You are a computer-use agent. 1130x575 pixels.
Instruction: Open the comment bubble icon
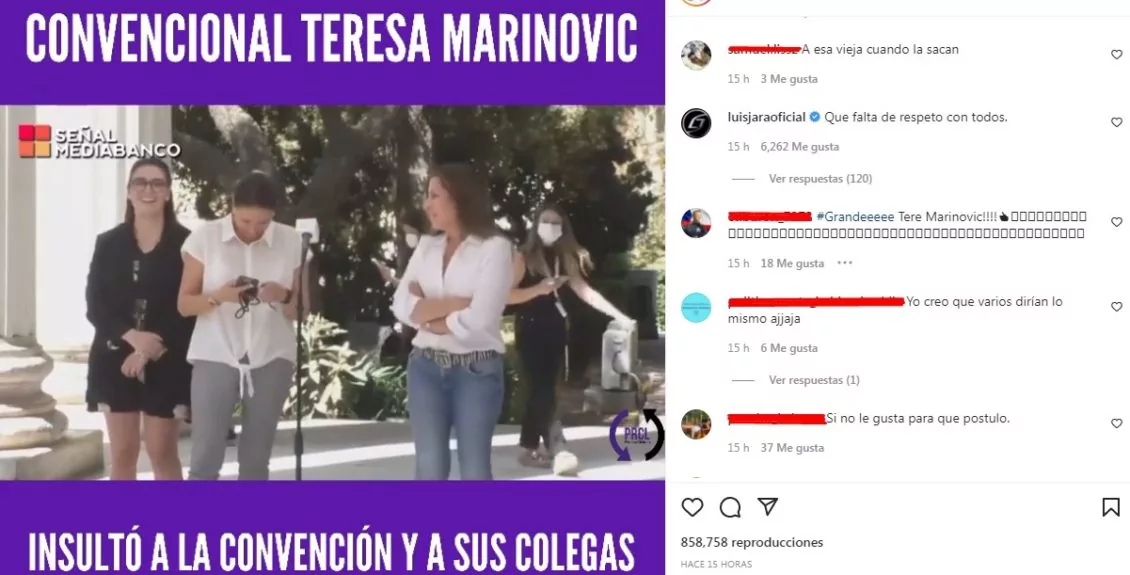pyautogui.click(x=730, y=507)
